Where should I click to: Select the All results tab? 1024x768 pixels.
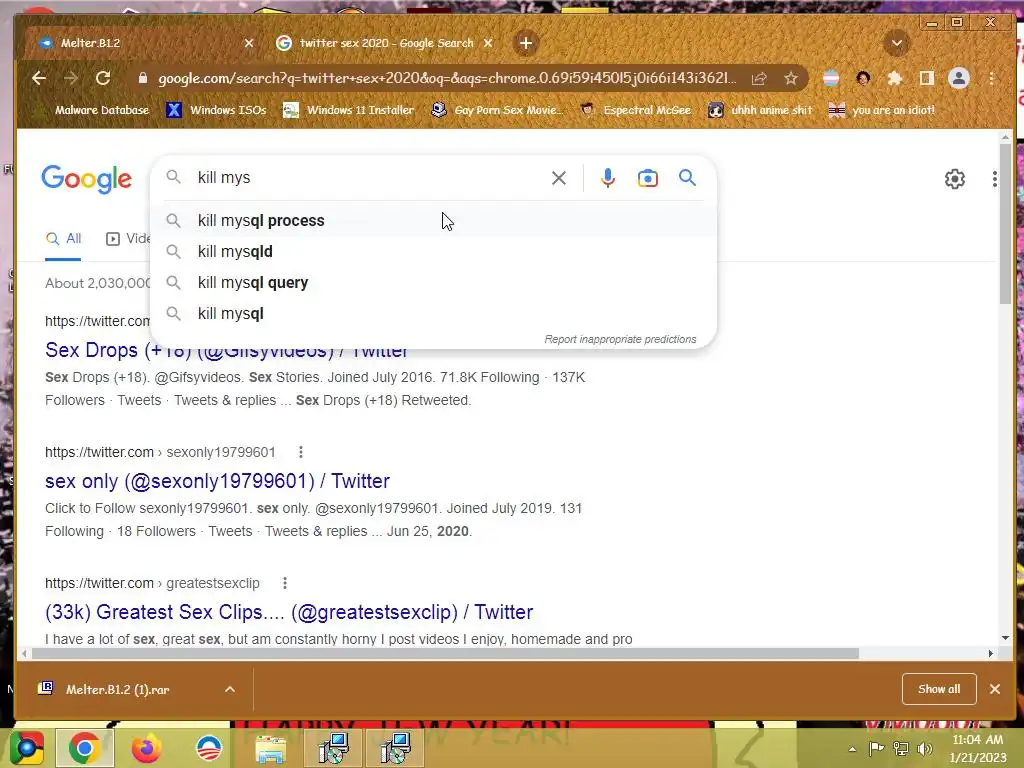pos(63,239)
